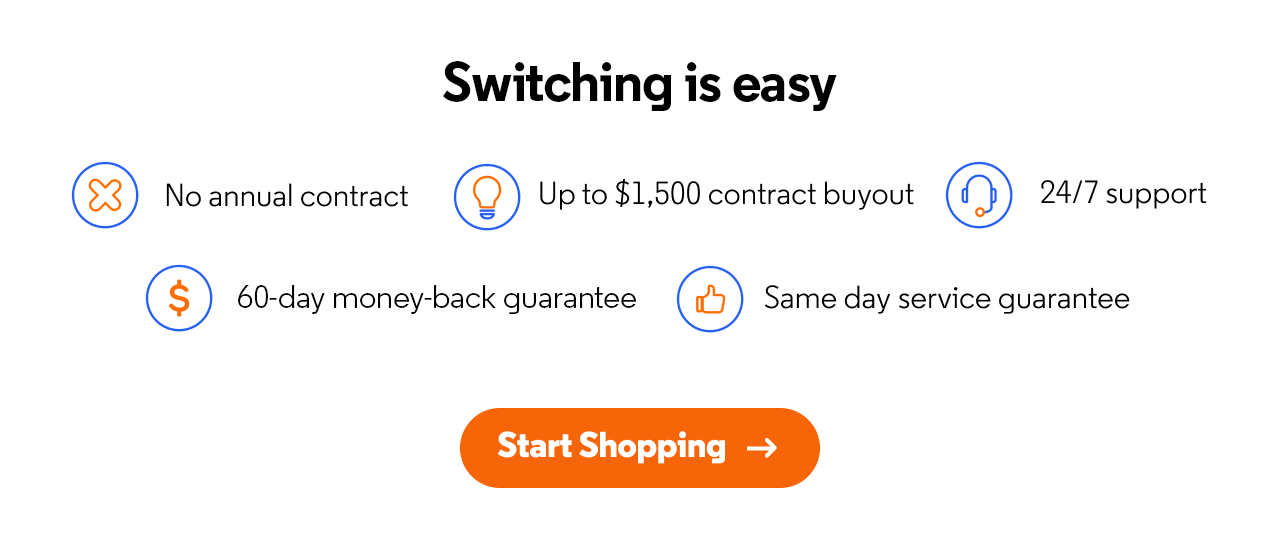Click the thumbs-up icon for same day service

tap(710, 298)
